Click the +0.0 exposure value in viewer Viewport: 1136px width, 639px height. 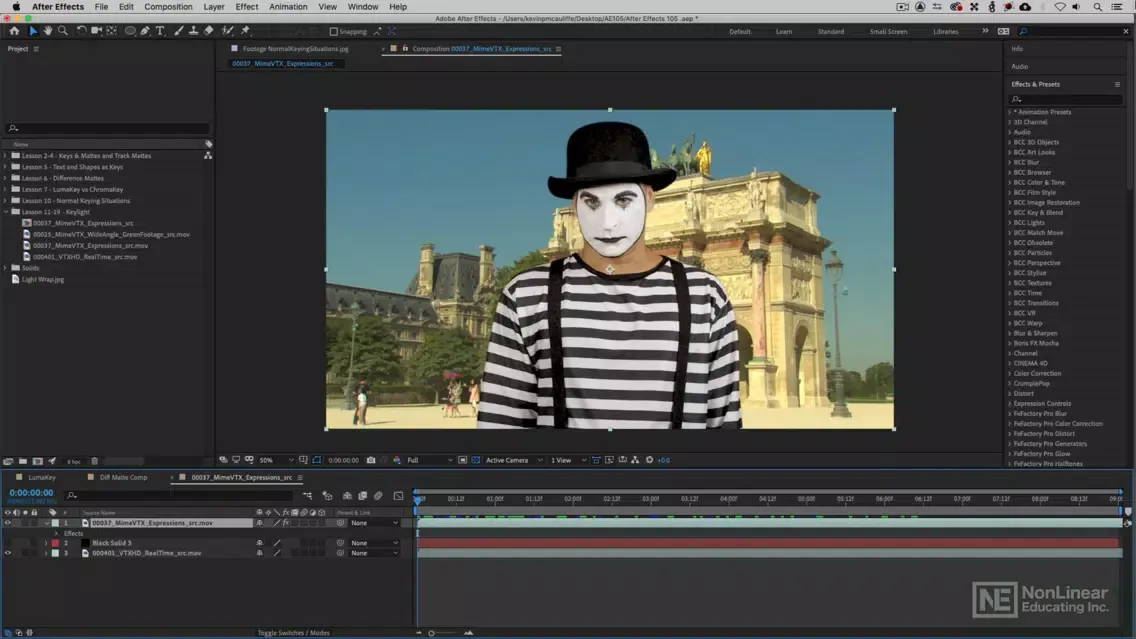[x=664, y=460]
